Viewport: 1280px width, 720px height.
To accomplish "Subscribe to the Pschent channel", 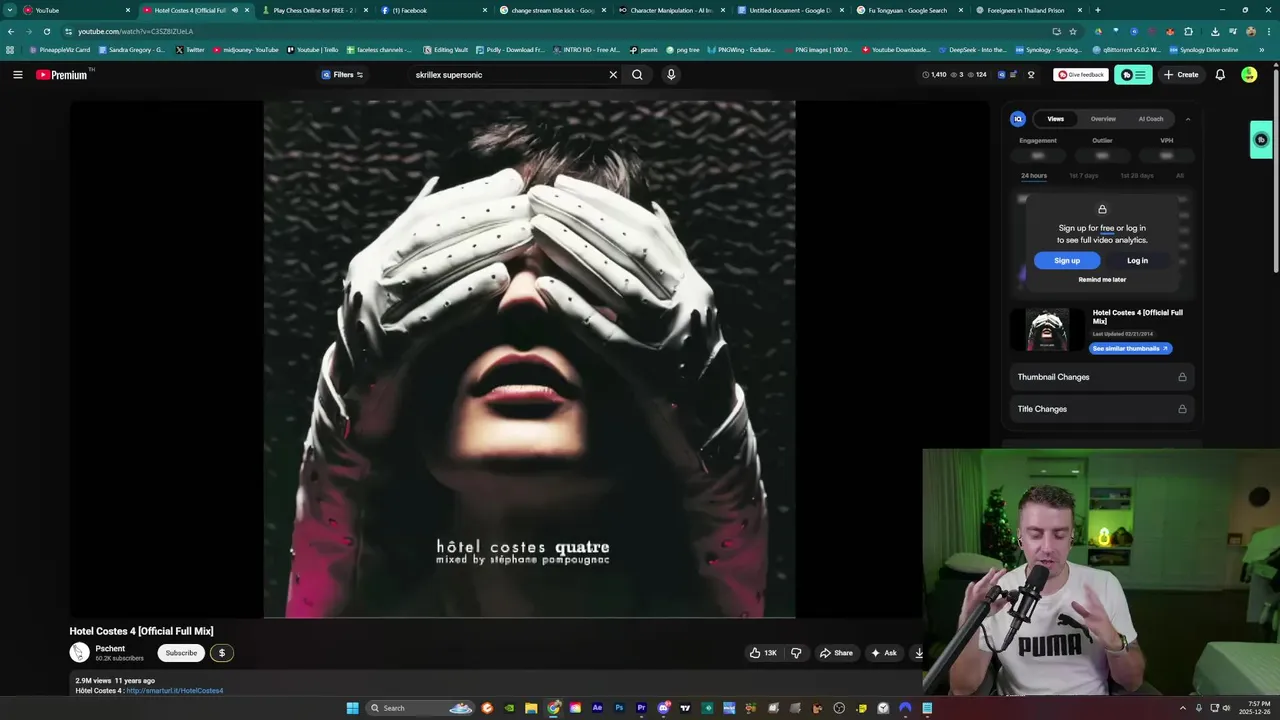I will click(x=181, y=653).
